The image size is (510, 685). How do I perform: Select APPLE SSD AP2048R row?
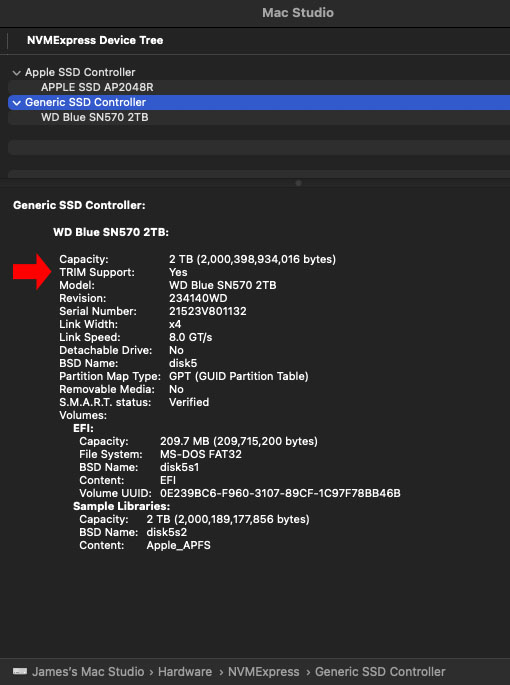coord(259,87)
